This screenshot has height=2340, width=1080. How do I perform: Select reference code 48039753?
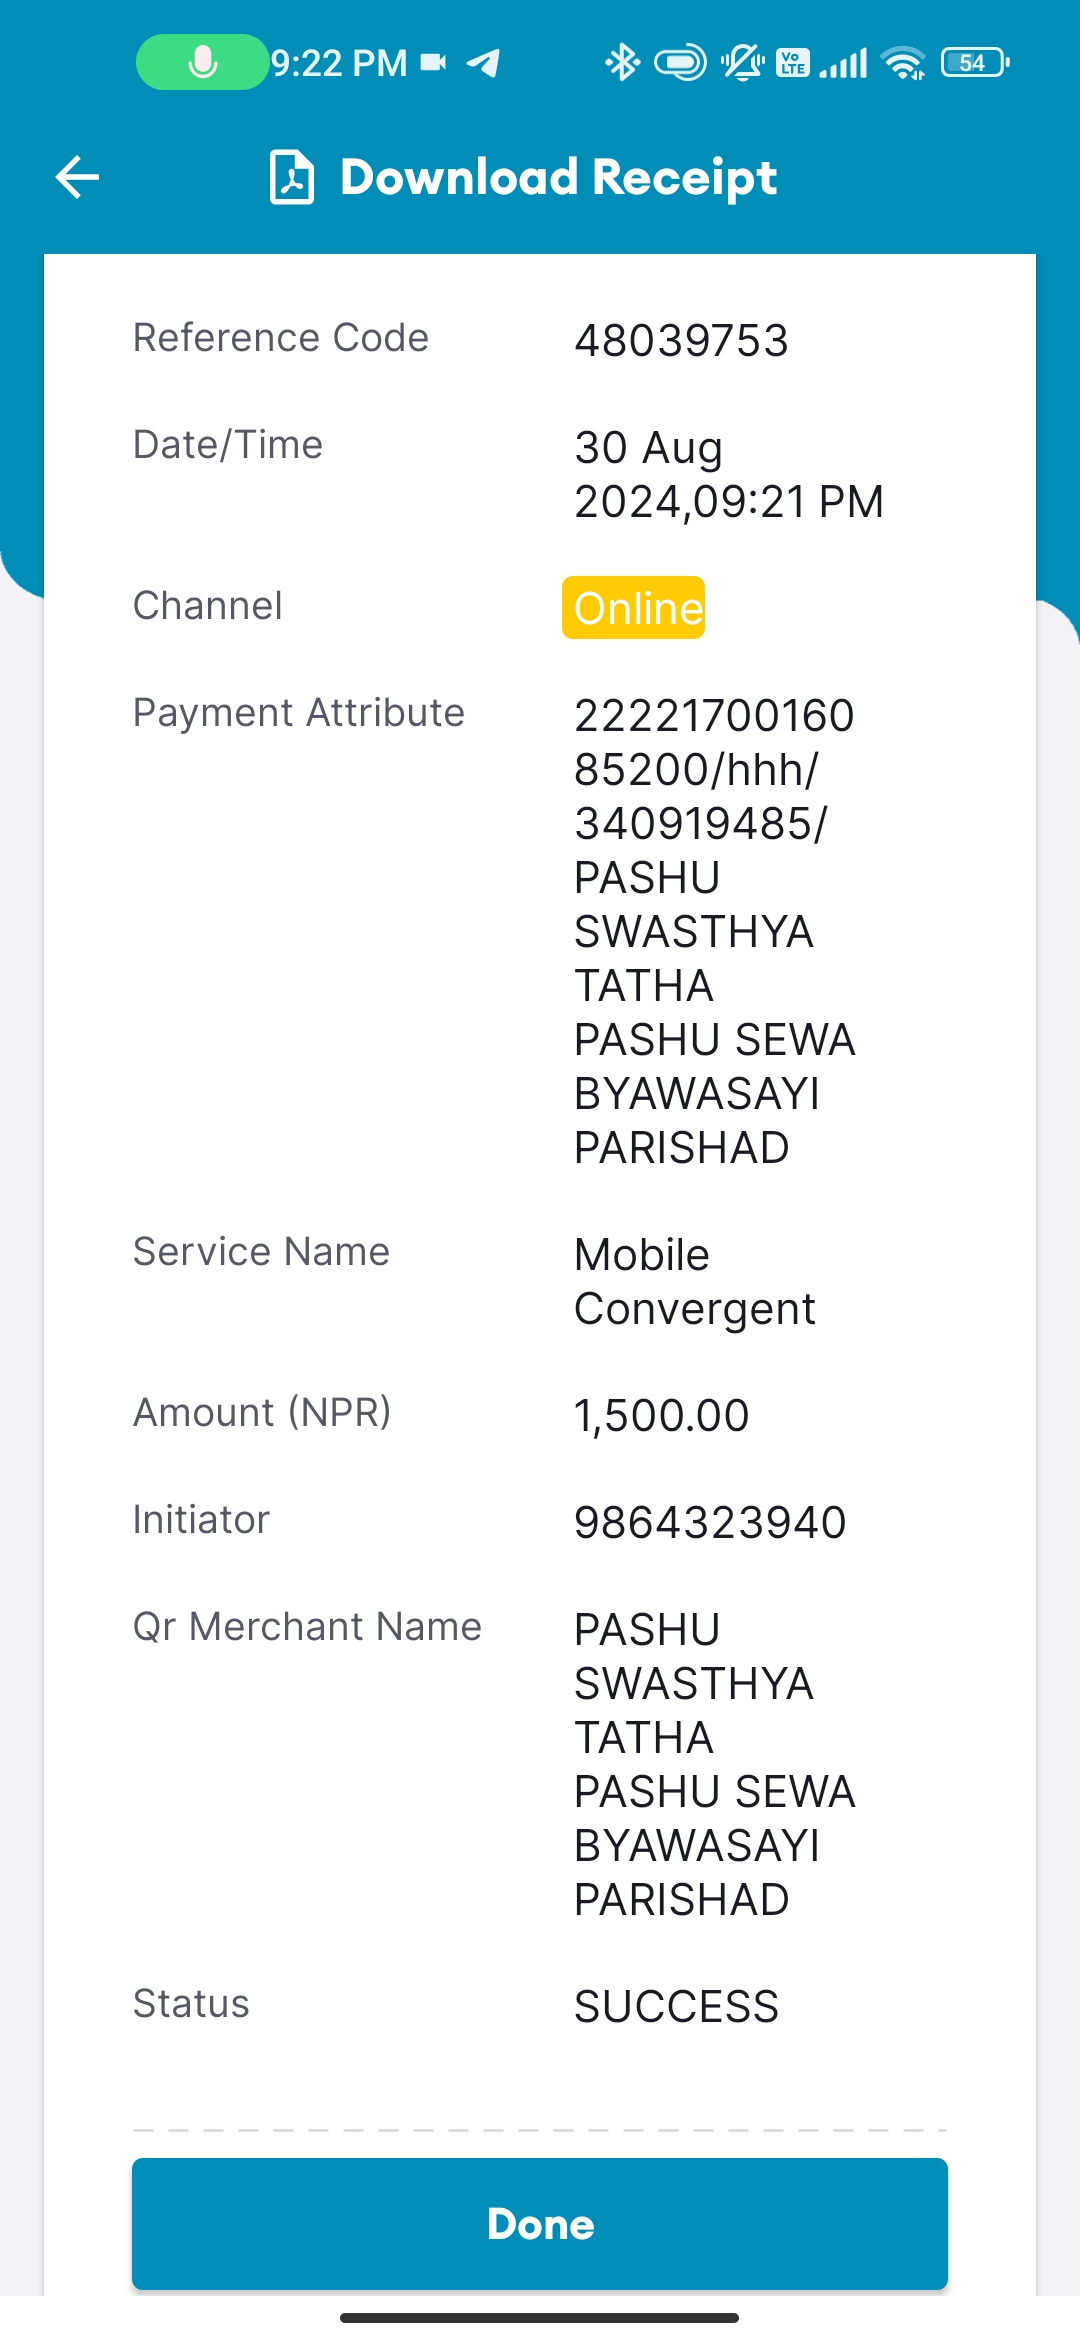click(x=681, y=341)
